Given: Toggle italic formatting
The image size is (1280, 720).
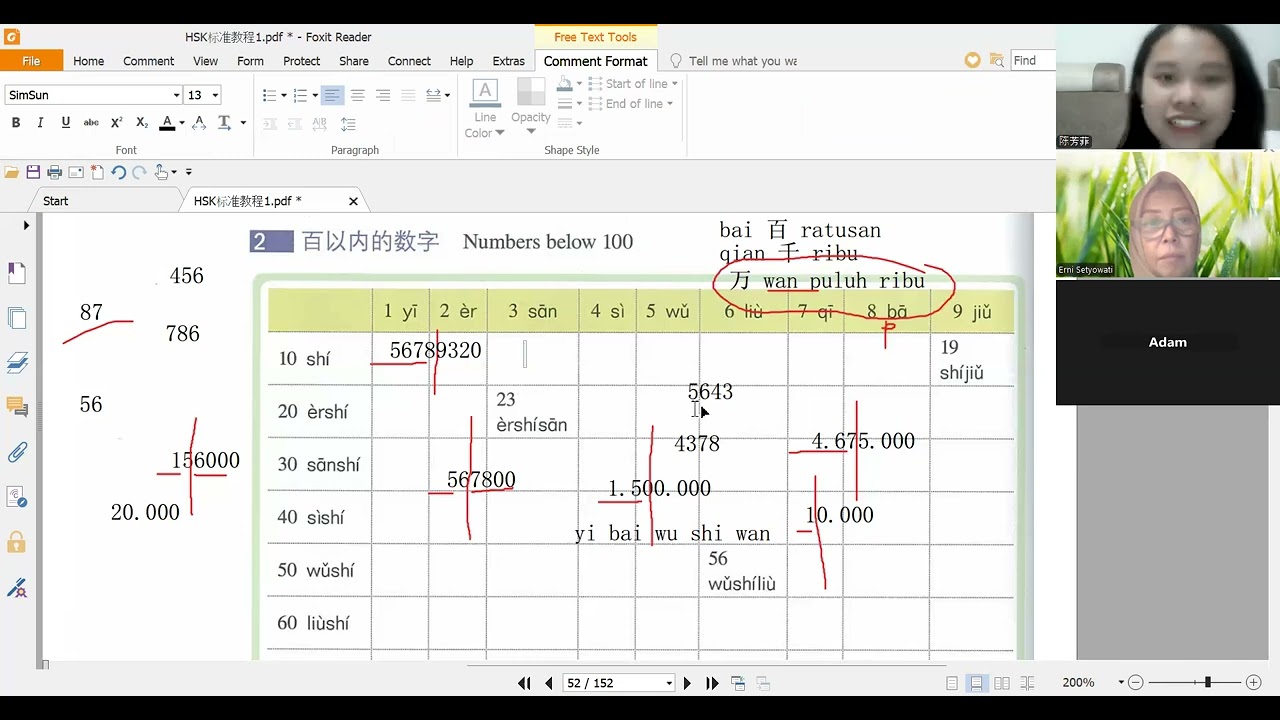Looking at the screenshot, I should tap(40, 123).
